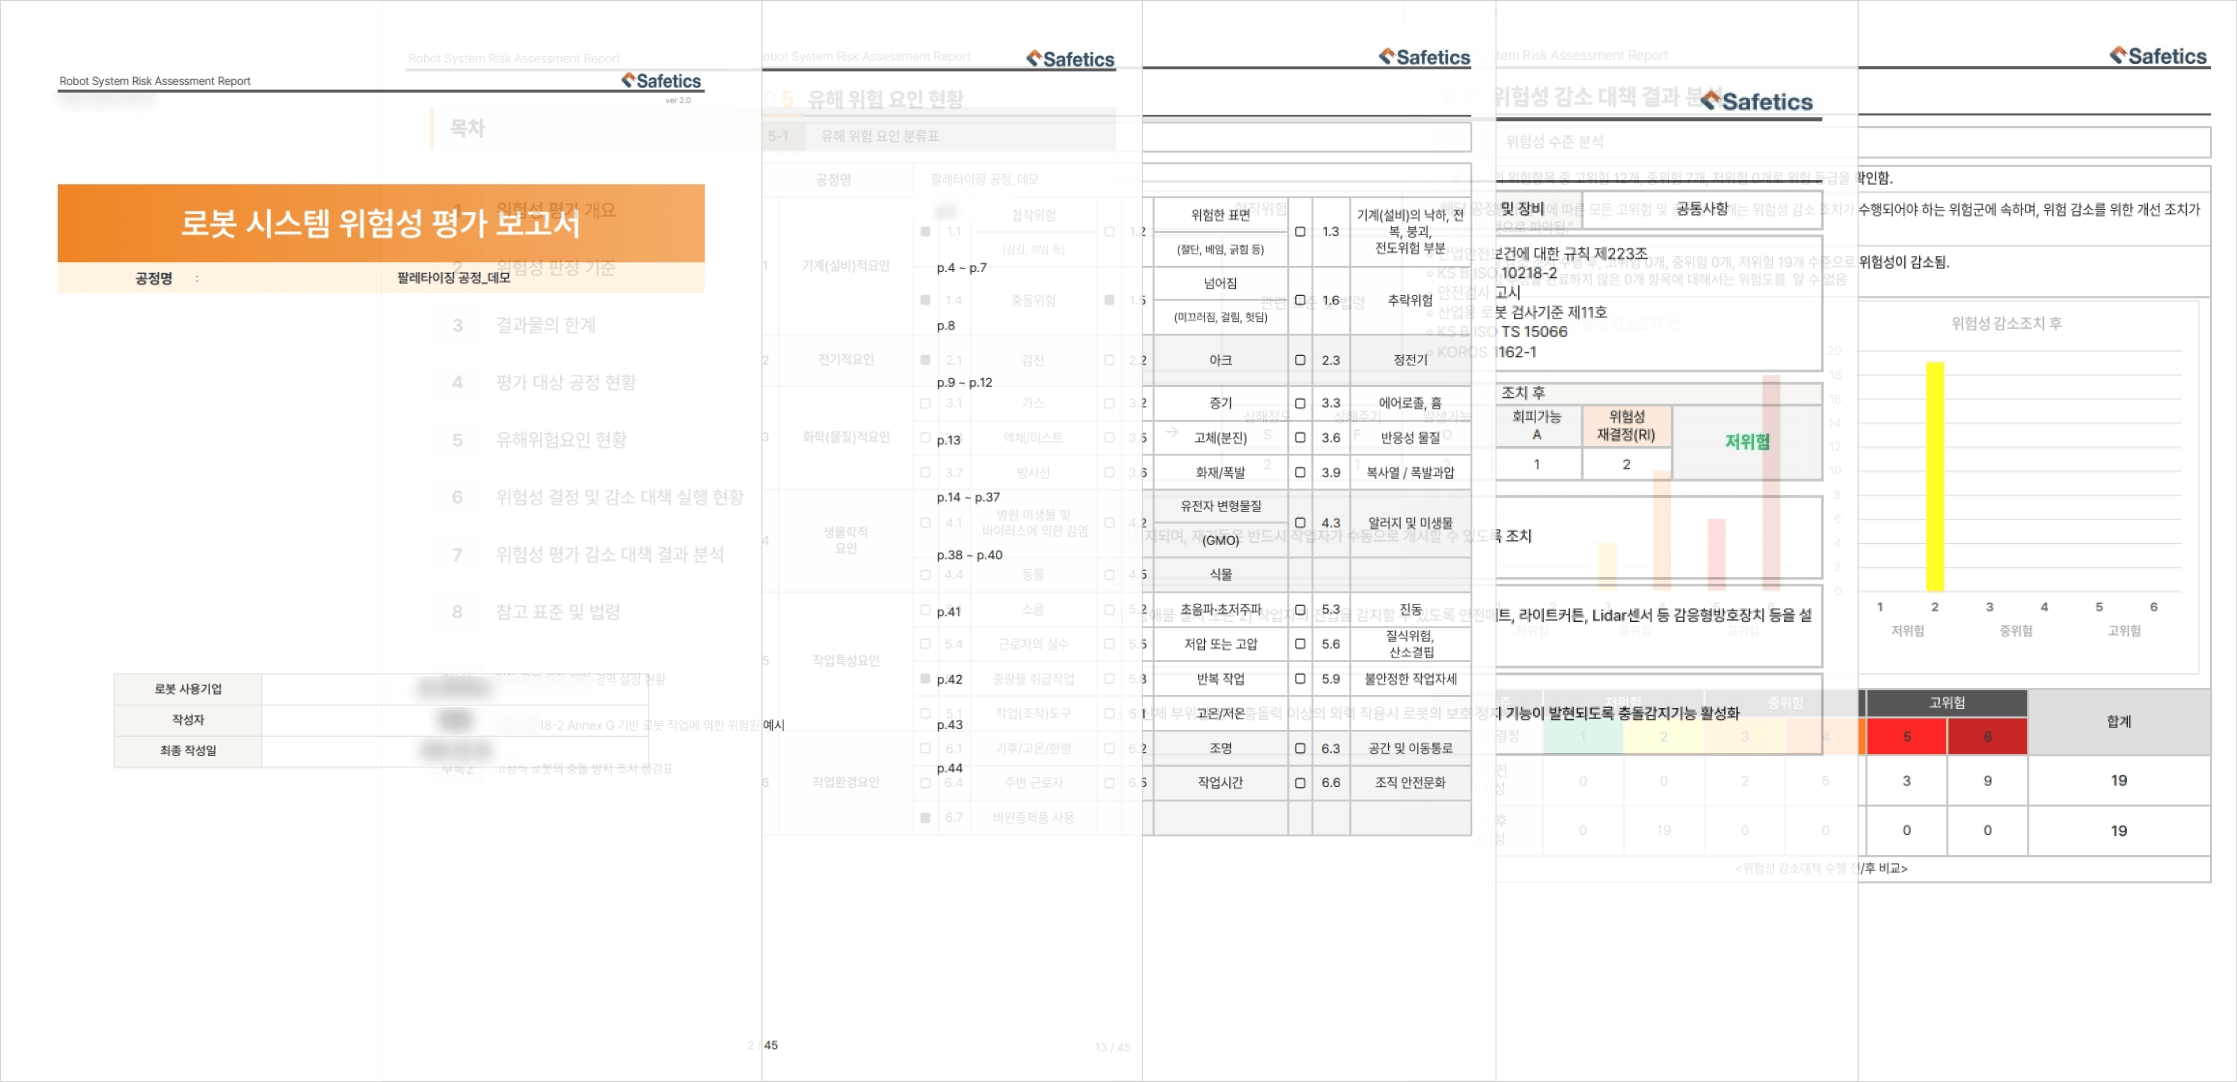
Task: Click the Safetics logo above 'ver 2.0'
Action: click(661, 81)
